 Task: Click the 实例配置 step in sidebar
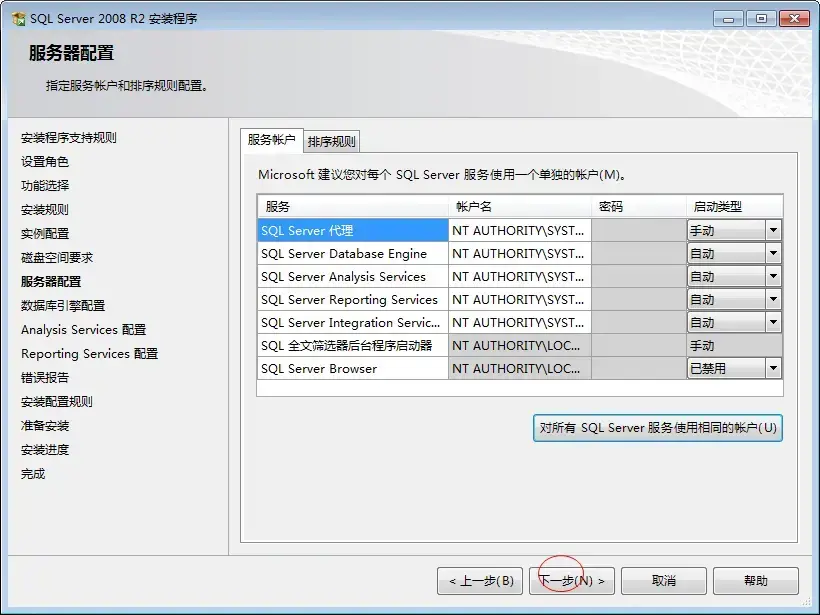click(45, 234)
